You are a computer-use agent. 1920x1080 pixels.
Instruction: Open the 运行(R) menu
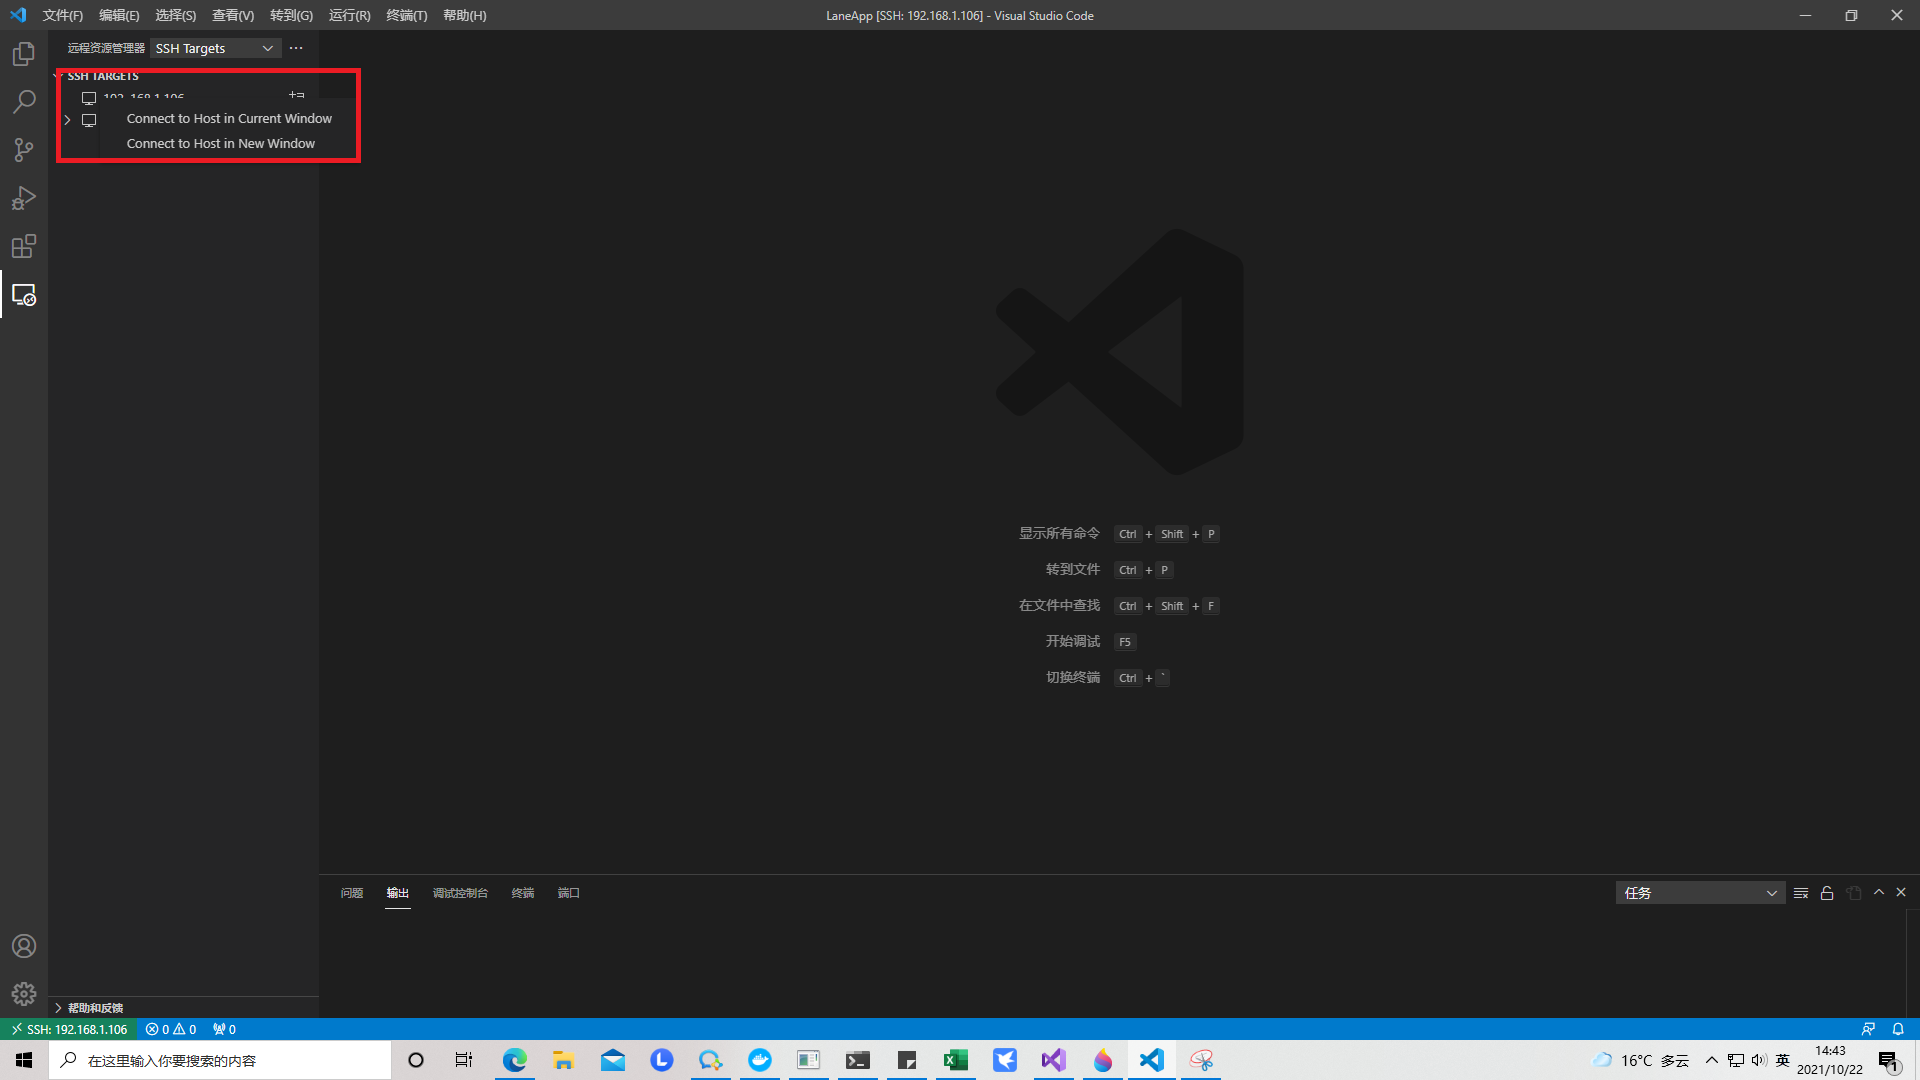coord(349,15)
